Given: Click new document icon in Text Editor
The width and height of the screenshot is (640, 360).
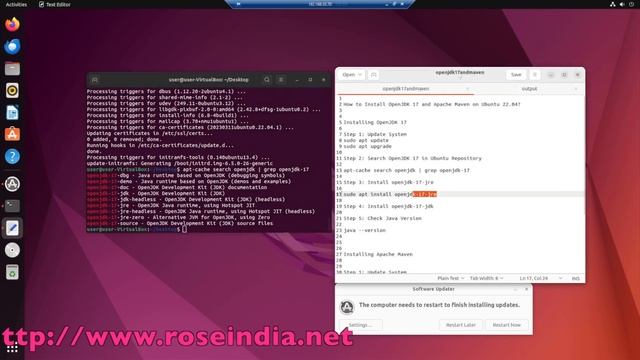Looking at the screenshot, I should tap(373, 75).
